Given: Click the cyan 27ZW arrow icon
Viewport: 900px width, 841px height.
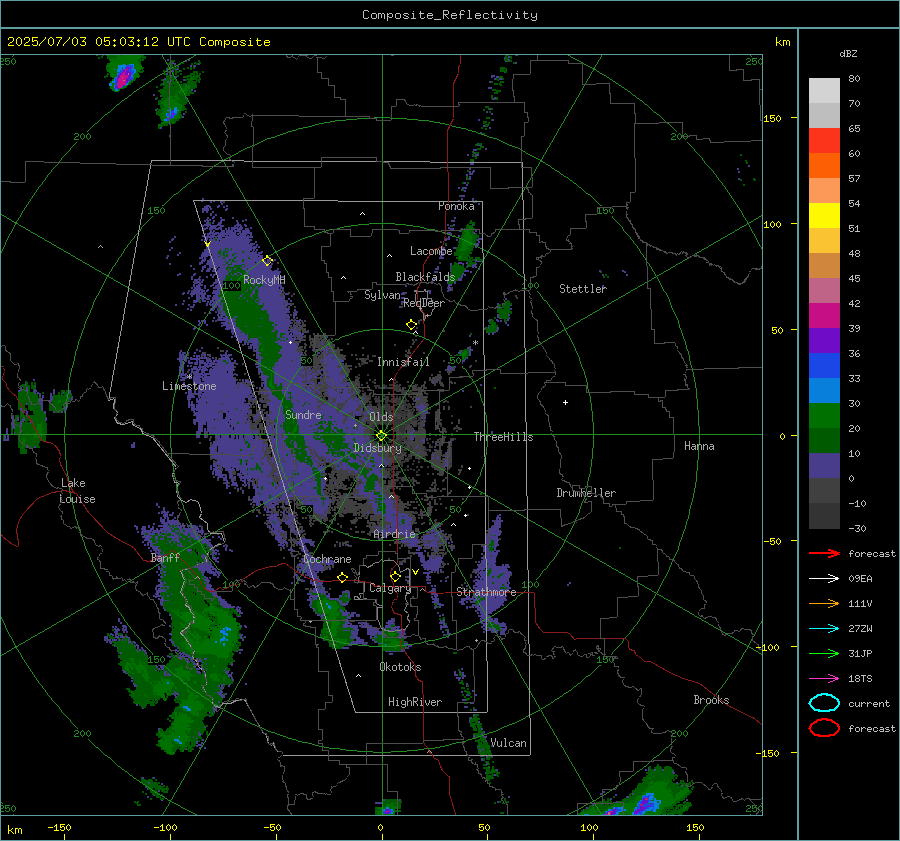Looking at the screenshot, I should [824, 629].
